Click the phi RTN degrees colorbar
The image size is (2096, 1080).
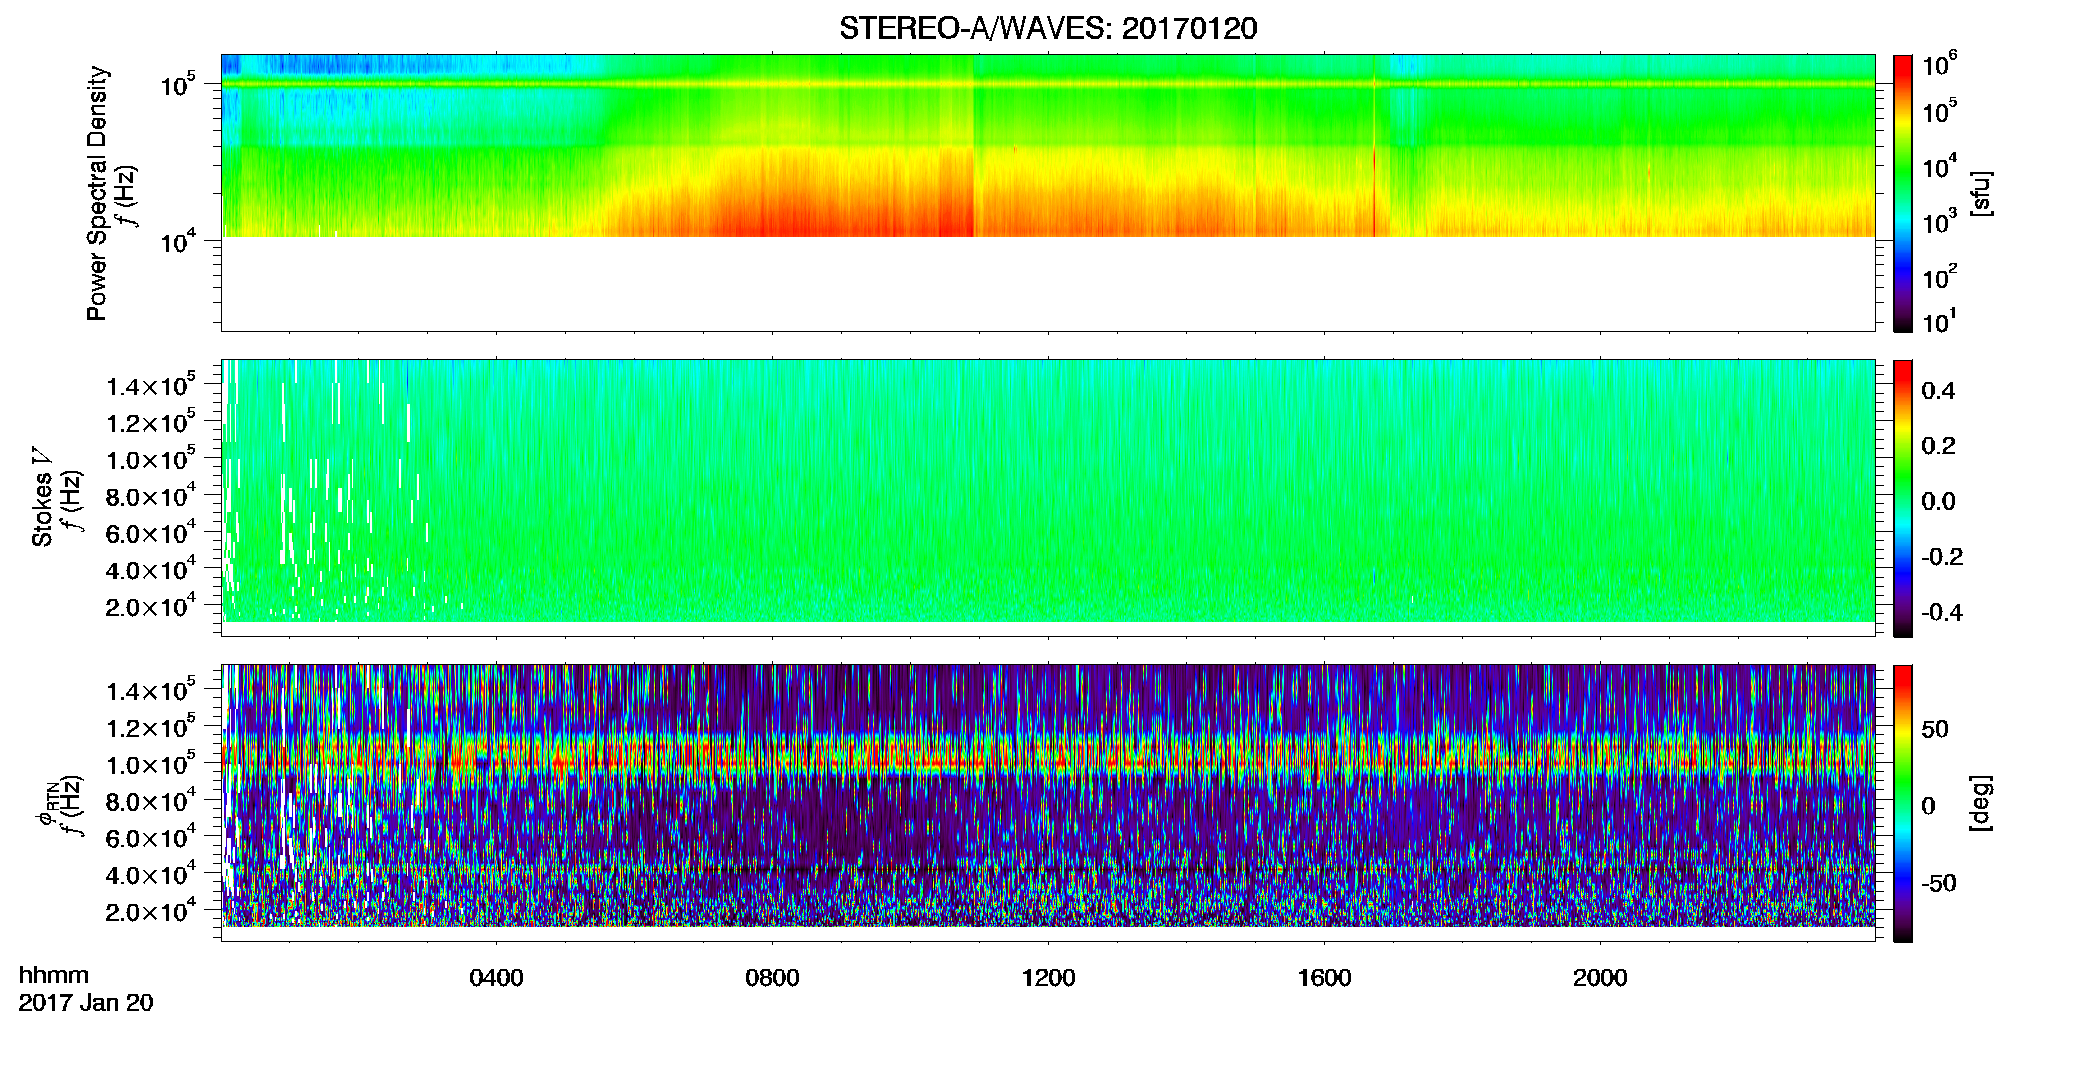click(x=1903, y=803)
